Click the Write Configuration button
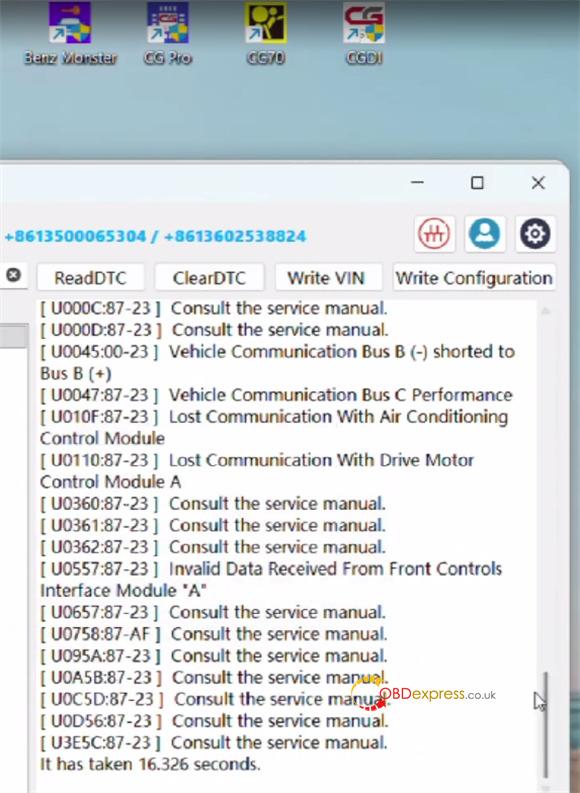 (x=474, y=278)
